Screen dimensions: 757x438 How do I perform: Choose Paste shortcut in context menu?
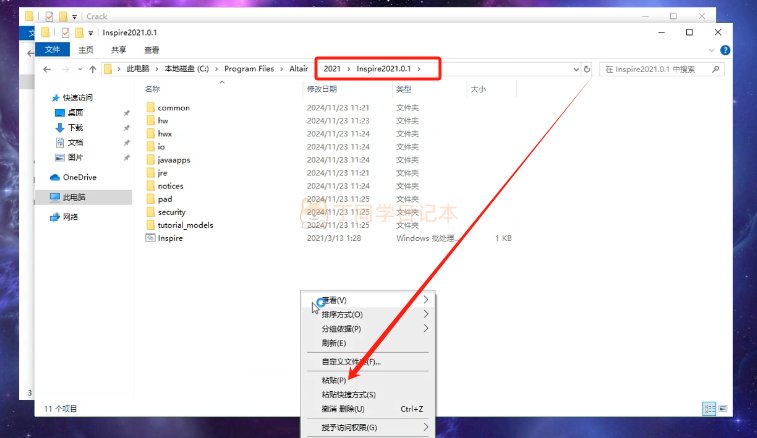(368, 395)
